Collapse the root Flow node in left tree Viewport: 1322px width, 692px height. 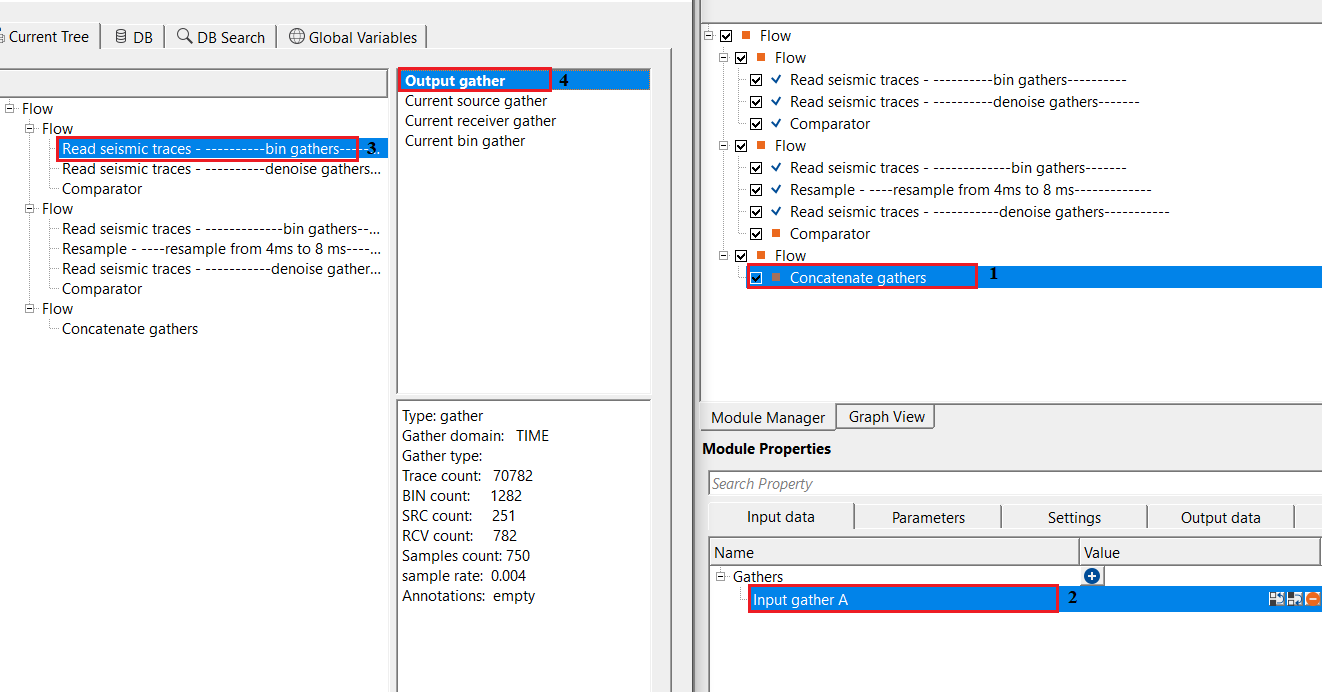pos(10,109)
